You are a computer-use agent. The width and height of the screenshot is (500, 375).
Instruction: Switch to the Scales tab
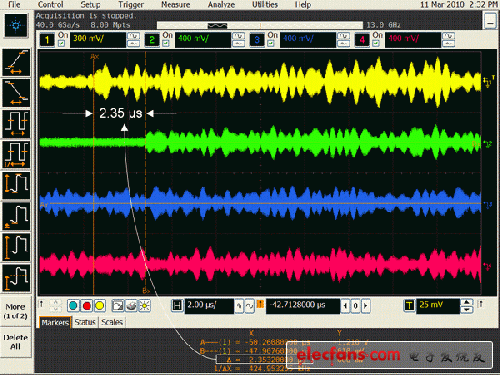[112, 322]
